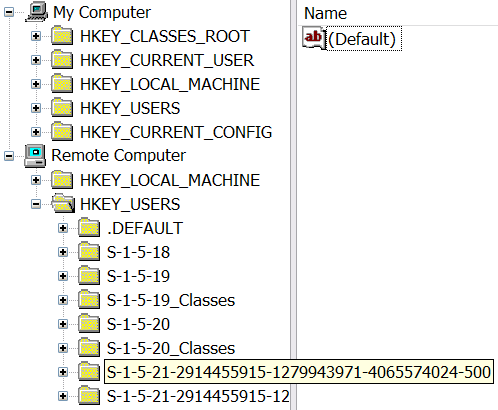This screenshot has height=410, width=498.
Task: Select HKEY_USERS text under My Computer
Action: pyautogui.click(x=130, y=108)
